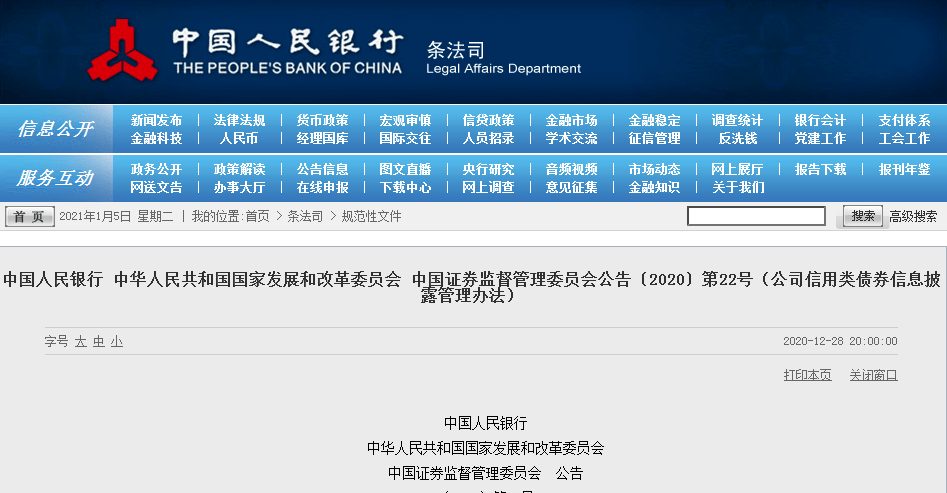The image size is (947, 493).
Task: Click the 首页 home button
Action: [30, 216]
